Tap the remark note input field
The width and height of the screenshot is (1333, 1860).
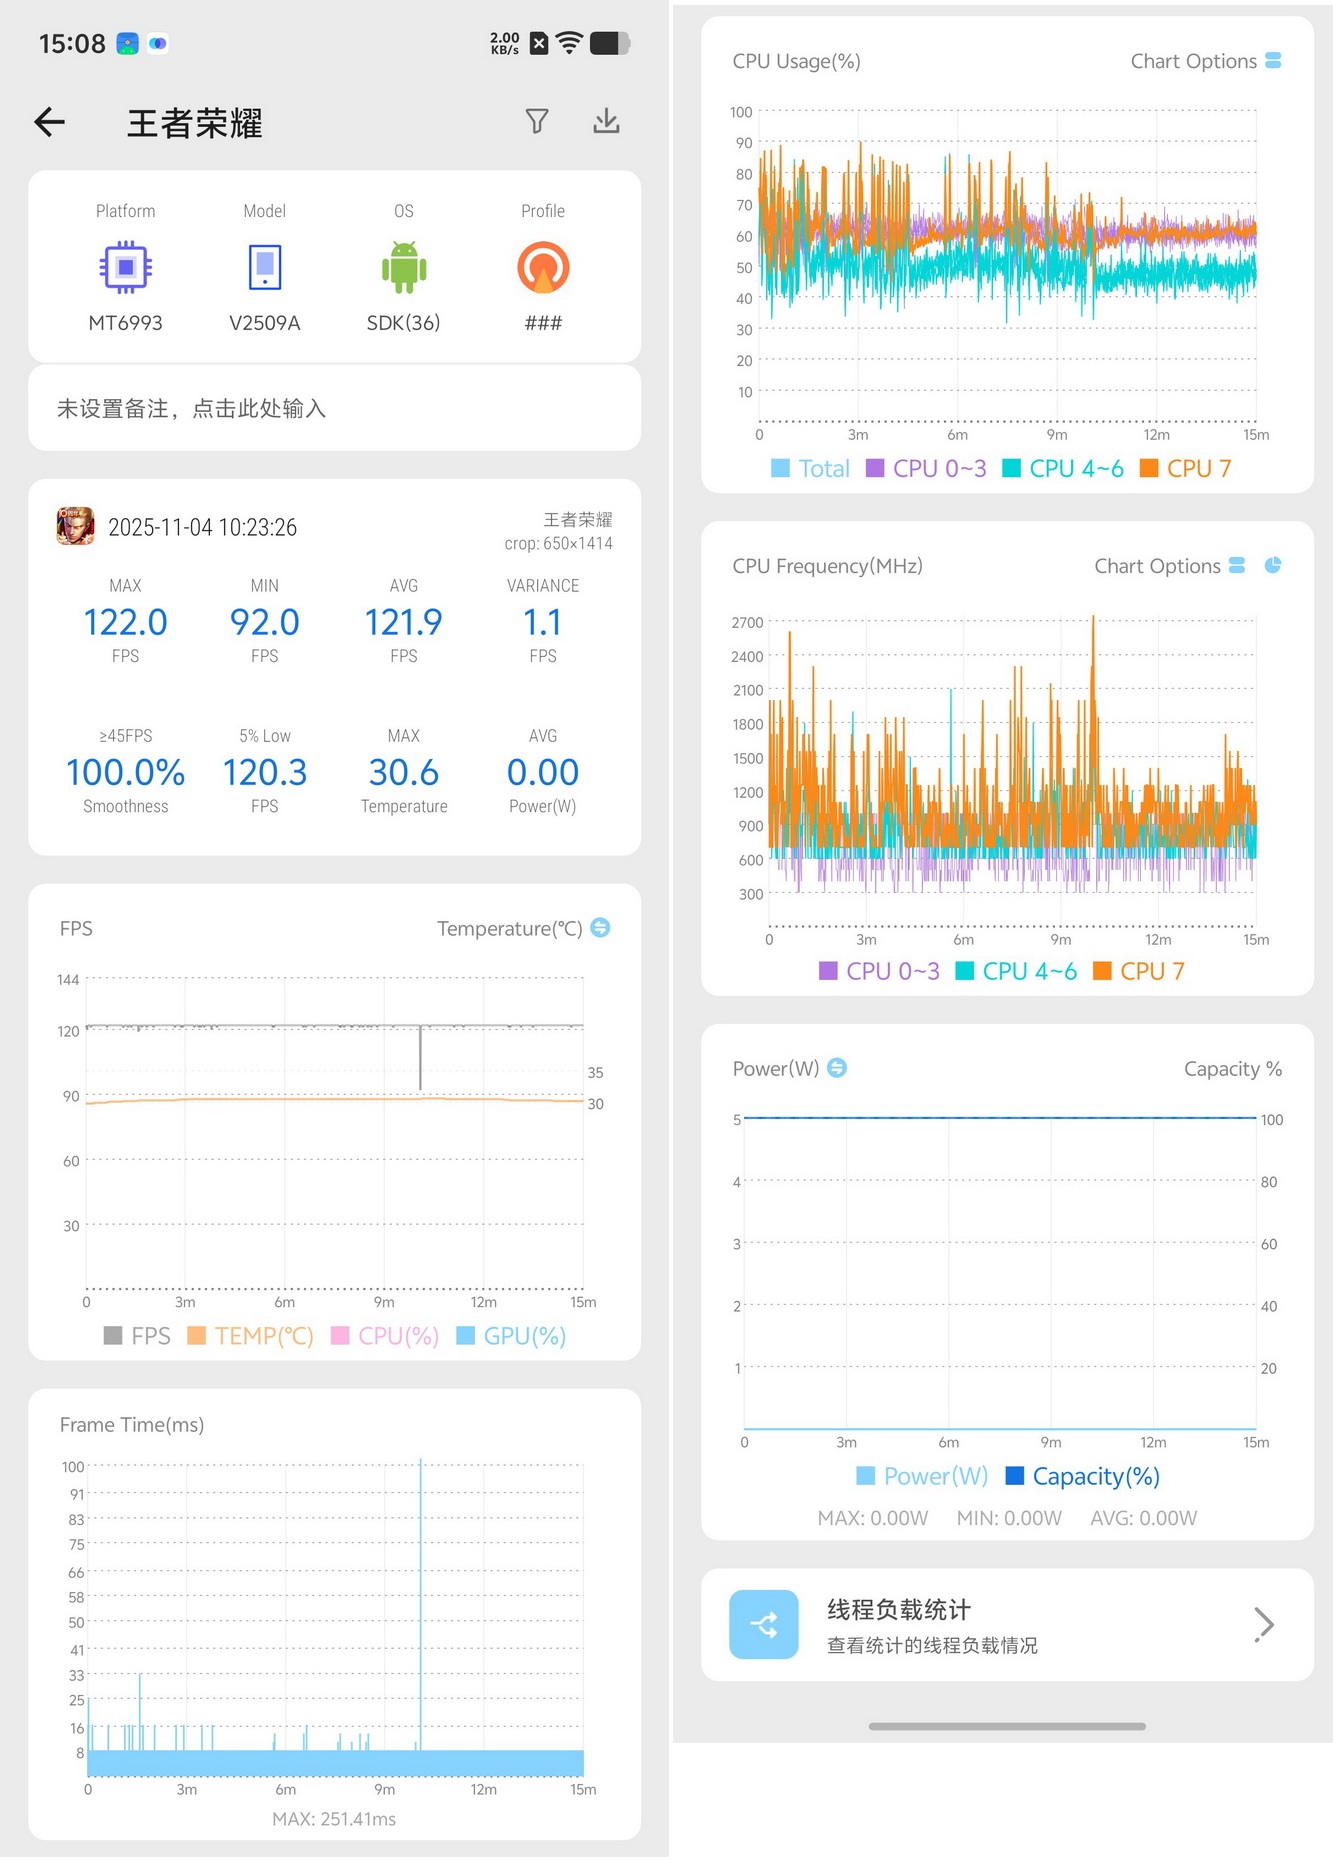[x=334, y=408]
